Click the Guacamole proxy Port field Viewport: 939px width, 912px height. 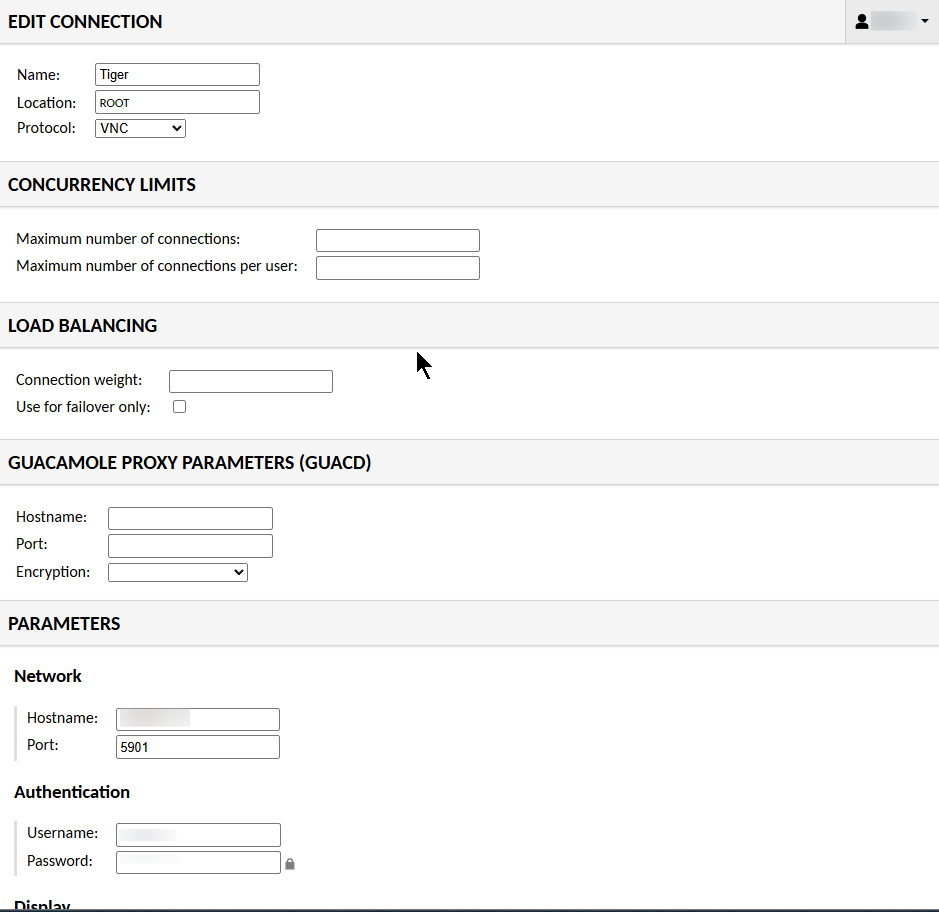pos(190,545)
